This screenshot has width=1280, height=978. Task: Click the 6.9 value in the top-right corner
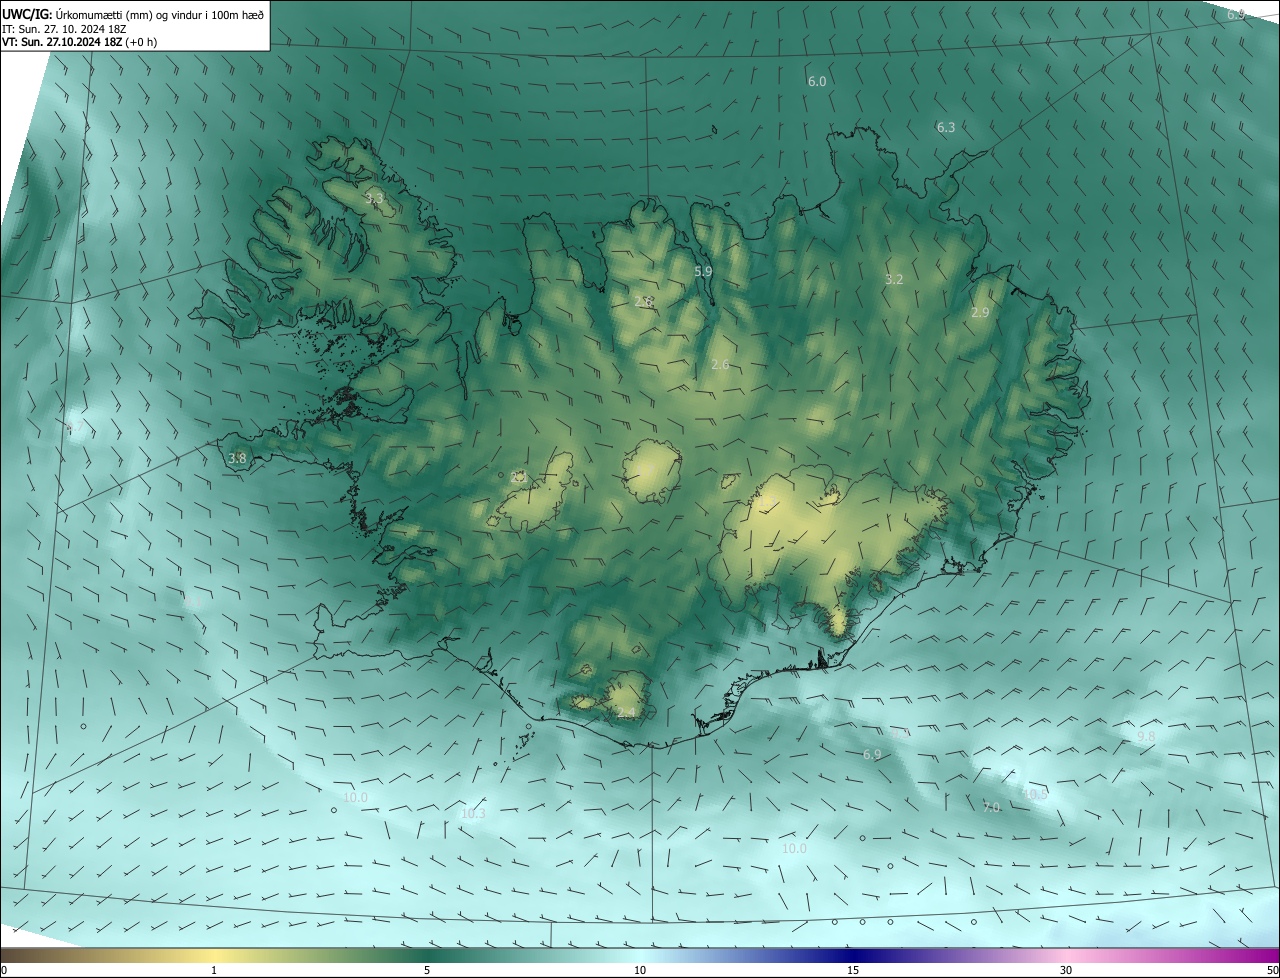1236,14
